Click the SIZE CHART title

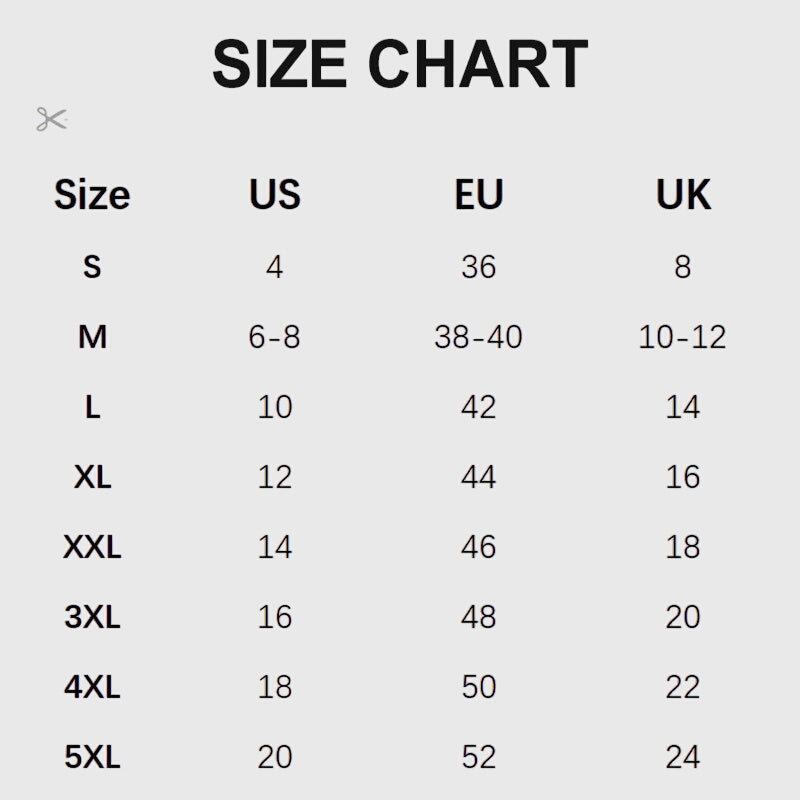(x=399, y=64)
